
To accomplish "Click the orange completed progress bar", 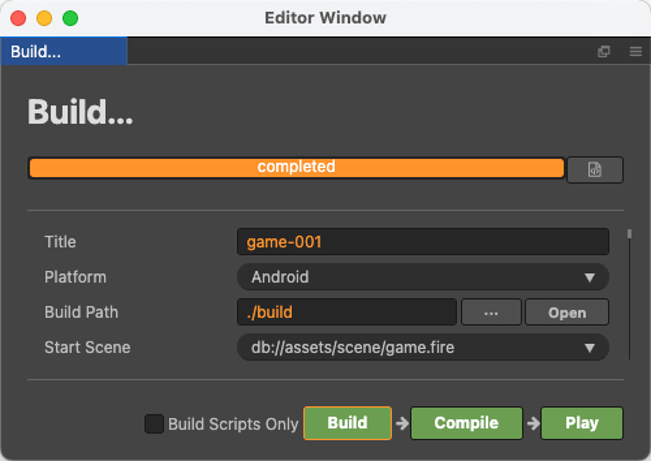I will coord(296,168).
